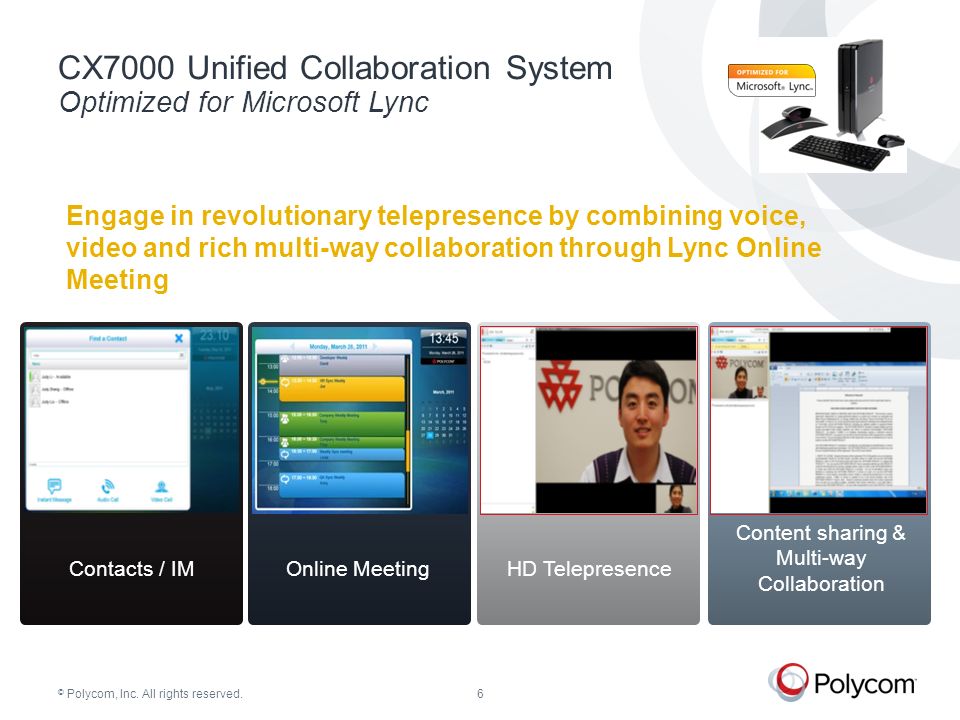The height and width of the screenshot is (720, 960).
Task: Click the Polycom logo at bottom right
Action: tap(842, 681)
